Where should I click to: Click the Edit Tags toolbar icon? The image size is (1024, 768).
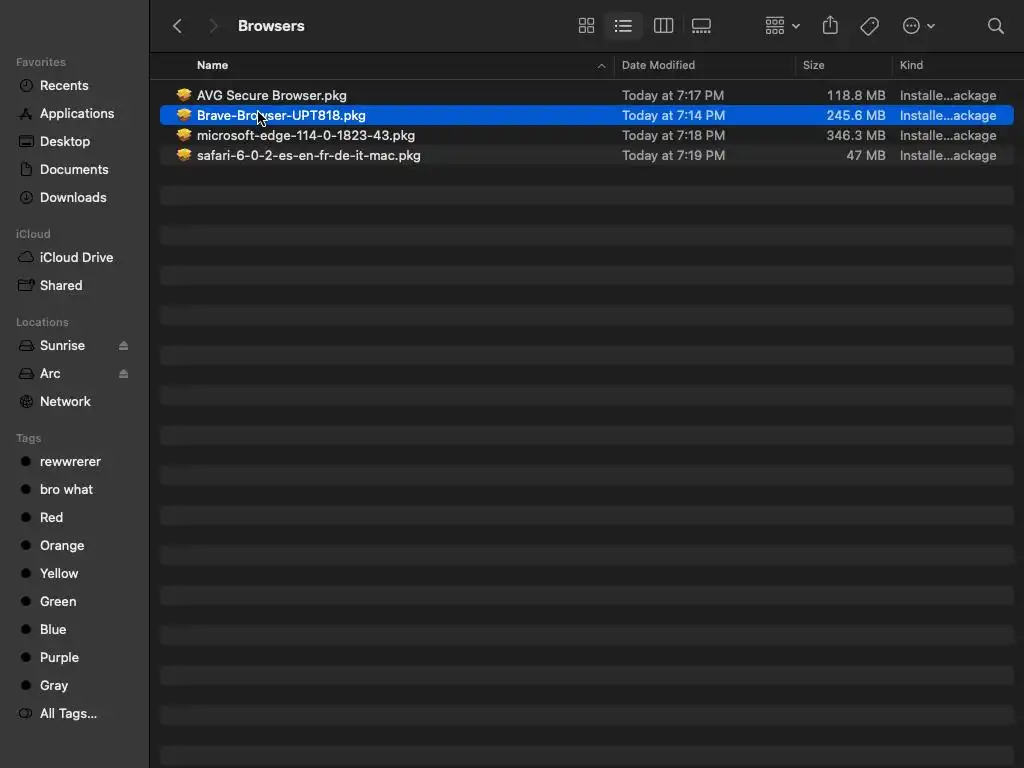coord(869,26)
